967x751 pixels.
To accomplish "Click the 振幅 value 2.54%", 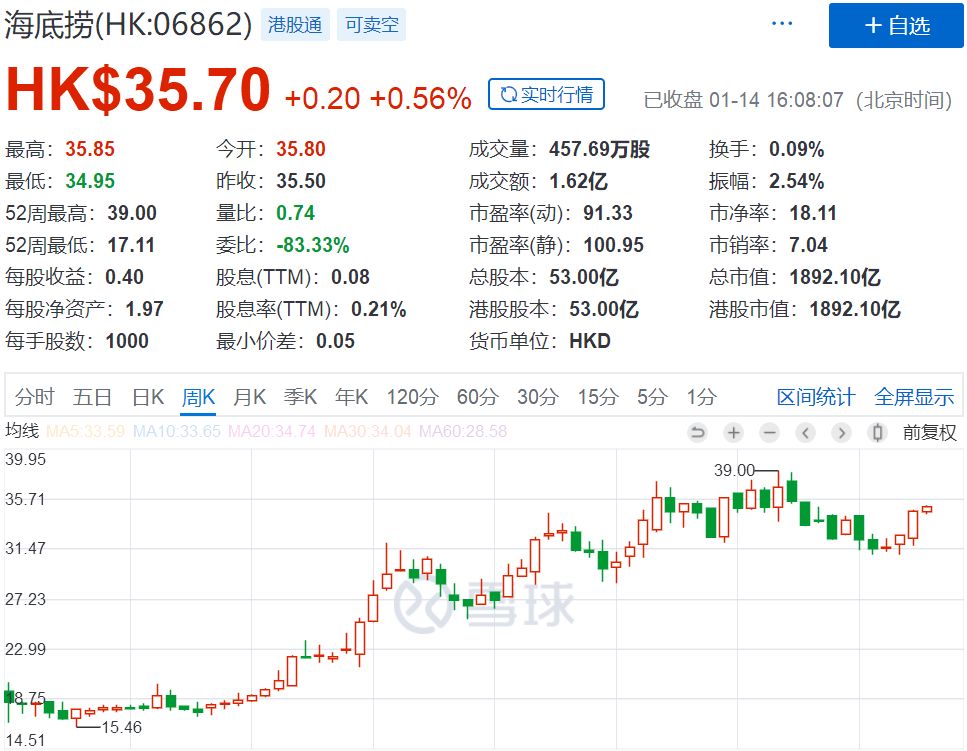I will click(x=796, y=181).
